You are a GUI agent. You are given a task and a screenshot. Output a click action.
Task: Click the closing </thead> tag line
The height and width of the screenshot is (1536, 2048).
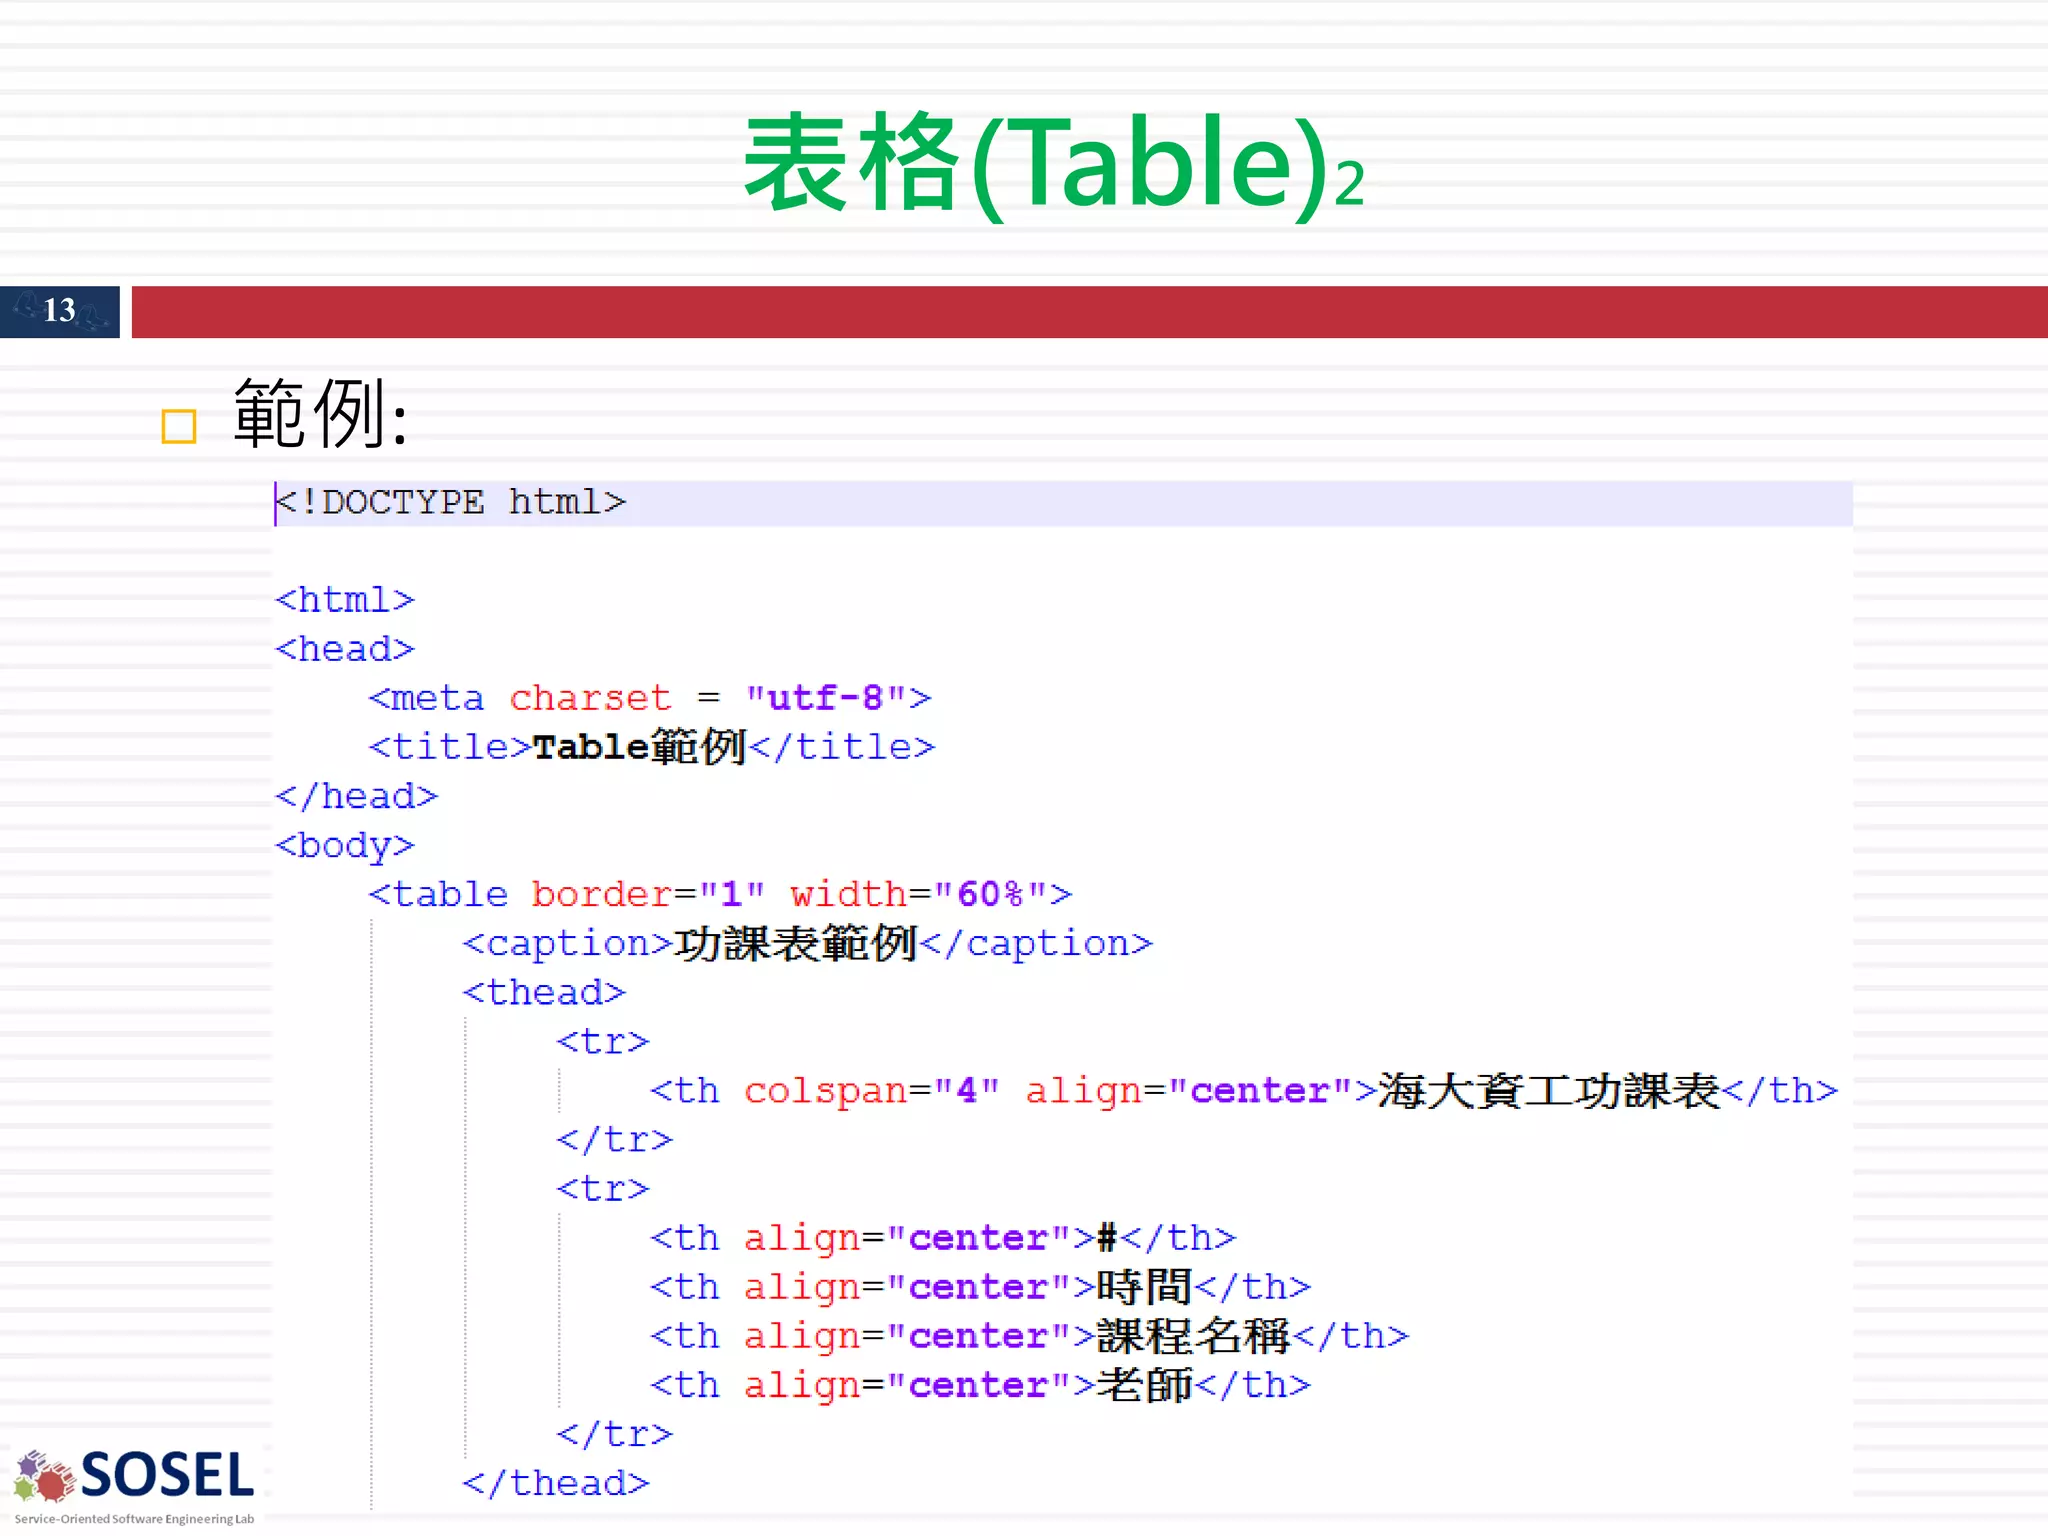[556, 1483]
